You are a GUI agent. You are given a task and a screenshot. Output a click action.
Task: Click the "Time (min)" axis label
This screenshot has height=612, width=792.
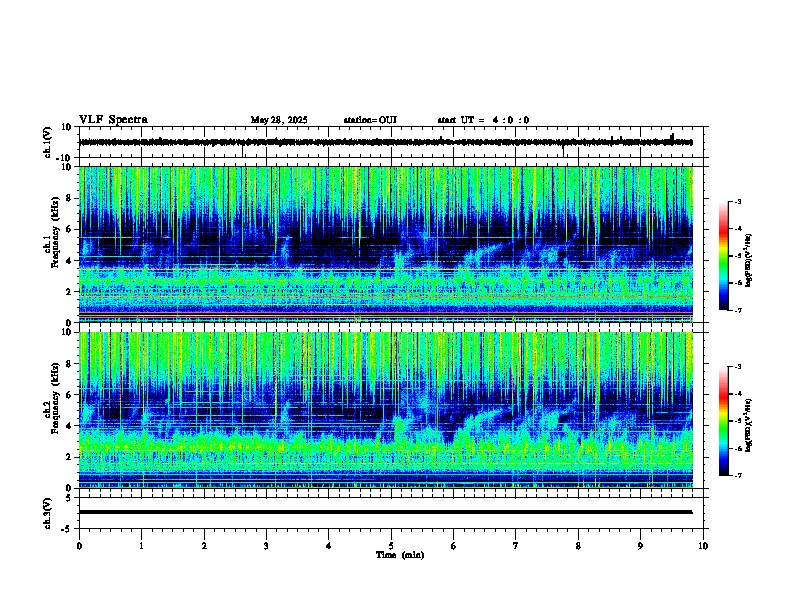(x=400, y=555)
